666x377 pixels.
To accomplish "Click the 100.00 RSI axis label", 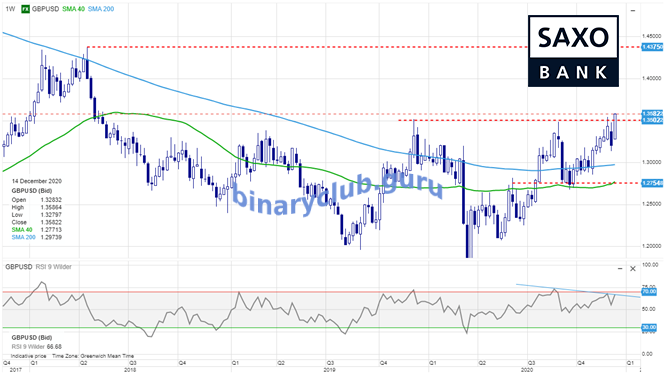I will click(650, 264).
